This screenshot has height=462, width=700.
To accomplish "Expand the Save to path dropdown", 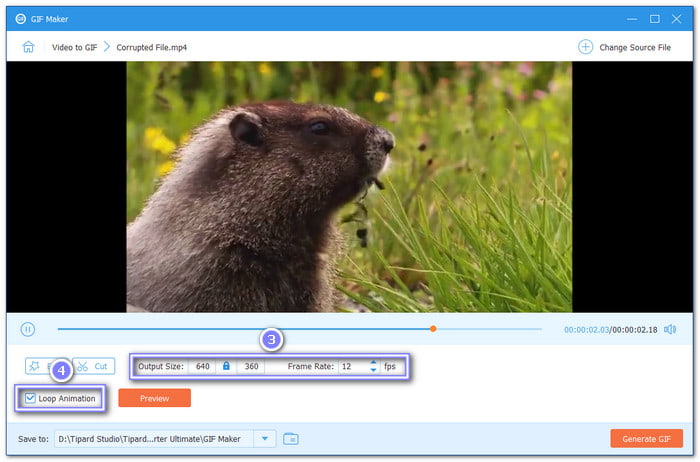I will [264, 438].
